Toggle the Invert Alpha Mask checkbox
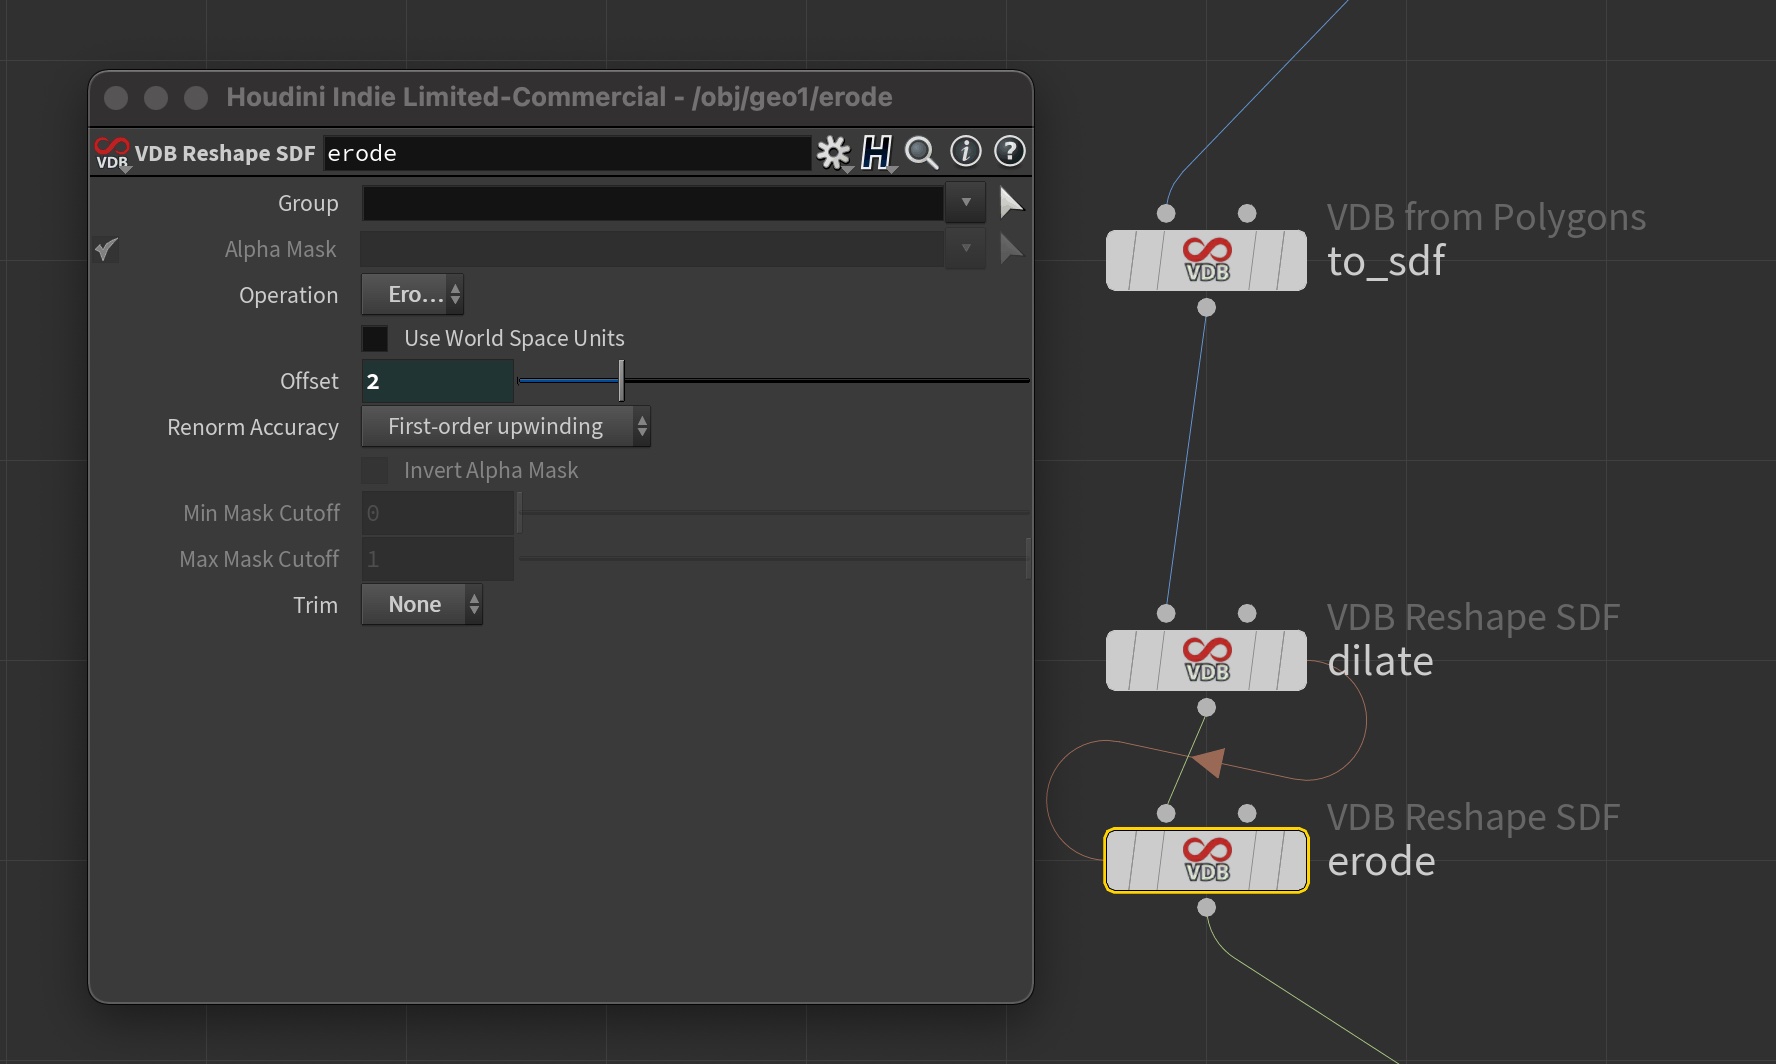This screenshot has width=1776, height=1064. pyautogui.click(x=375, y=470)
